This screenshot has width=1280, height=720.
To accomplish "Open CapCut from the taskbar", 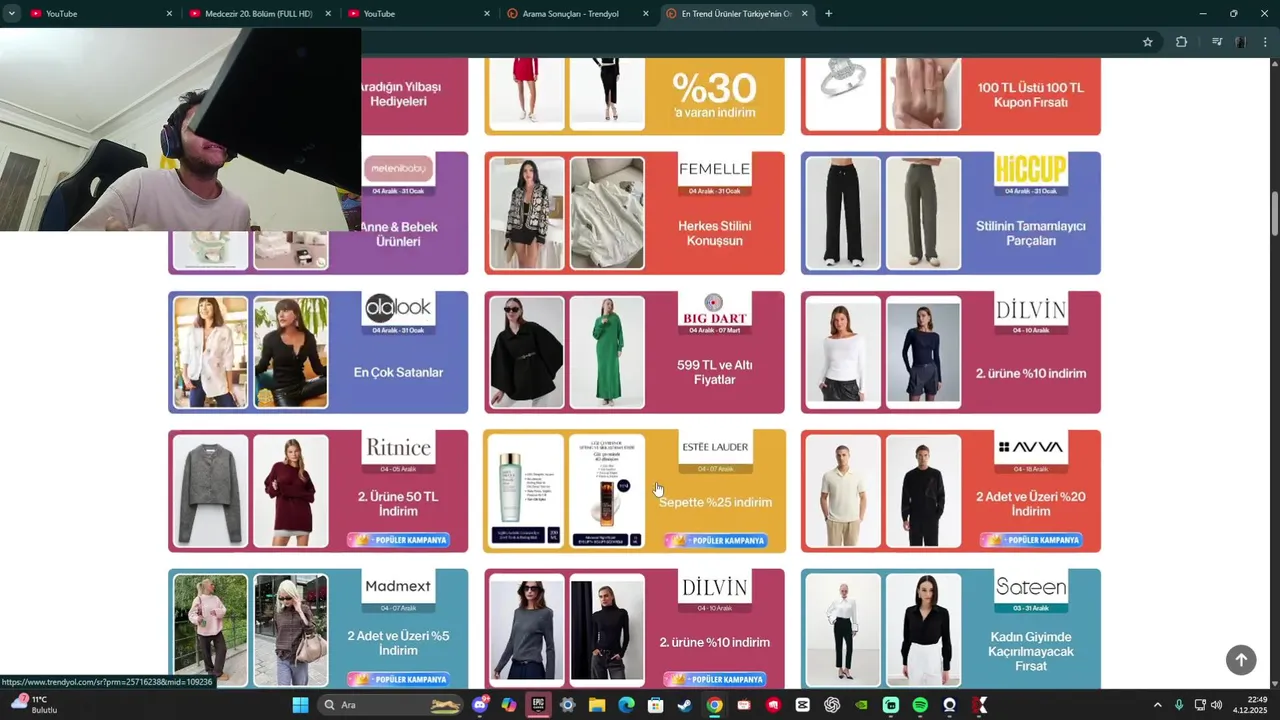I will [803, 705].
